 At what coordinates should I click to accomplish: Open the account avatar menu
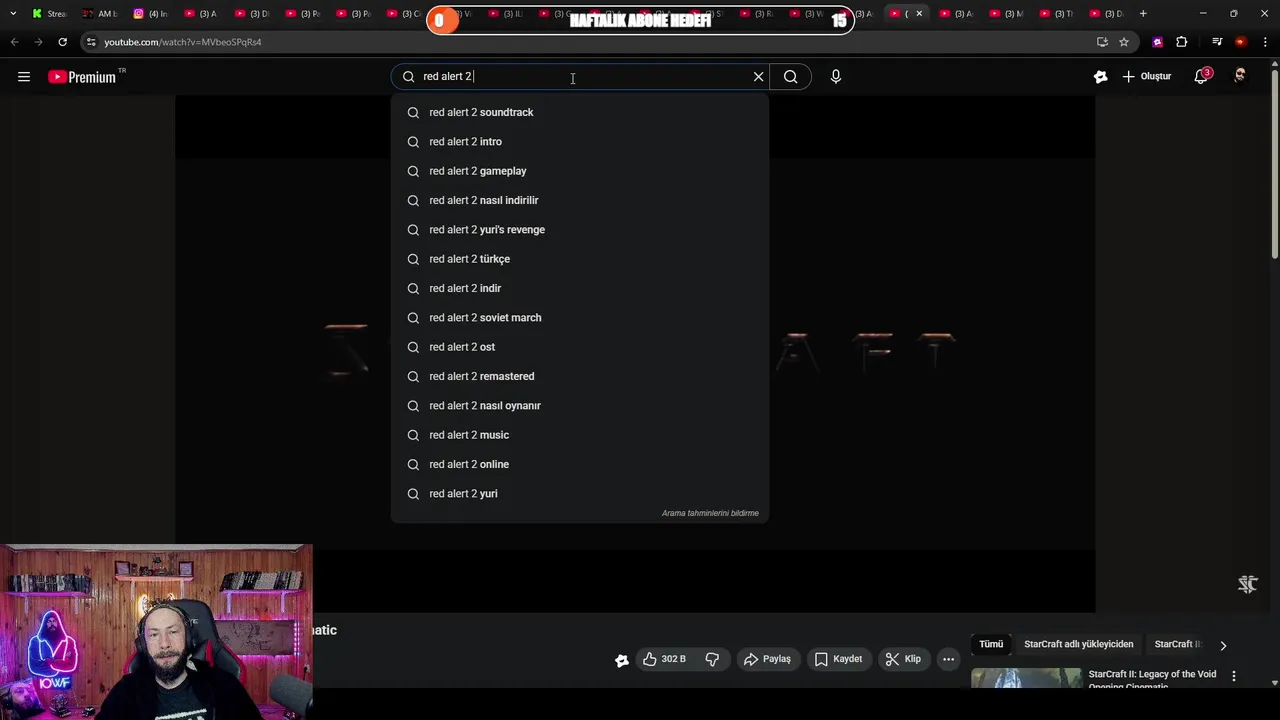1240,77
